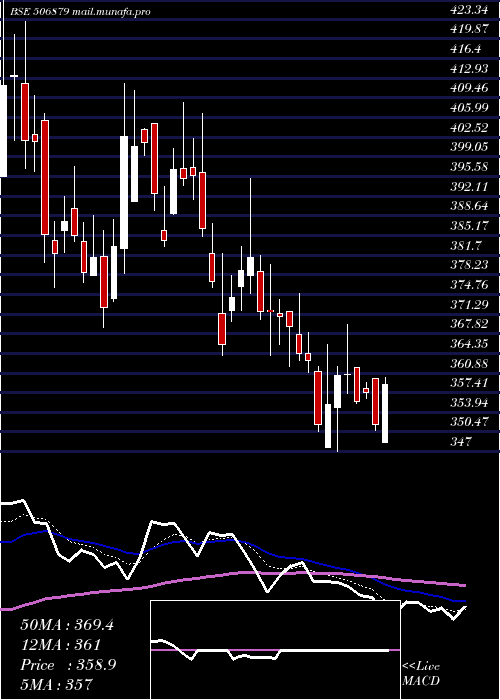Click the Price : 358.9 readout
This screenshot has width=500, height=700.
(x=68, y=665)
